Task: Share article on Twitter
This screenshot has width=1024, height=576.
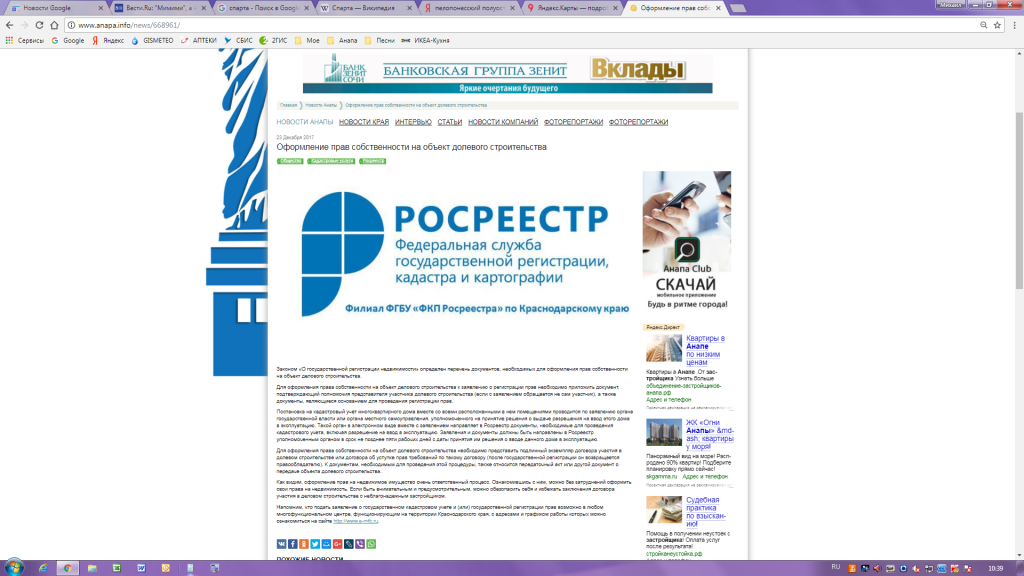Action: click(315, 544)
